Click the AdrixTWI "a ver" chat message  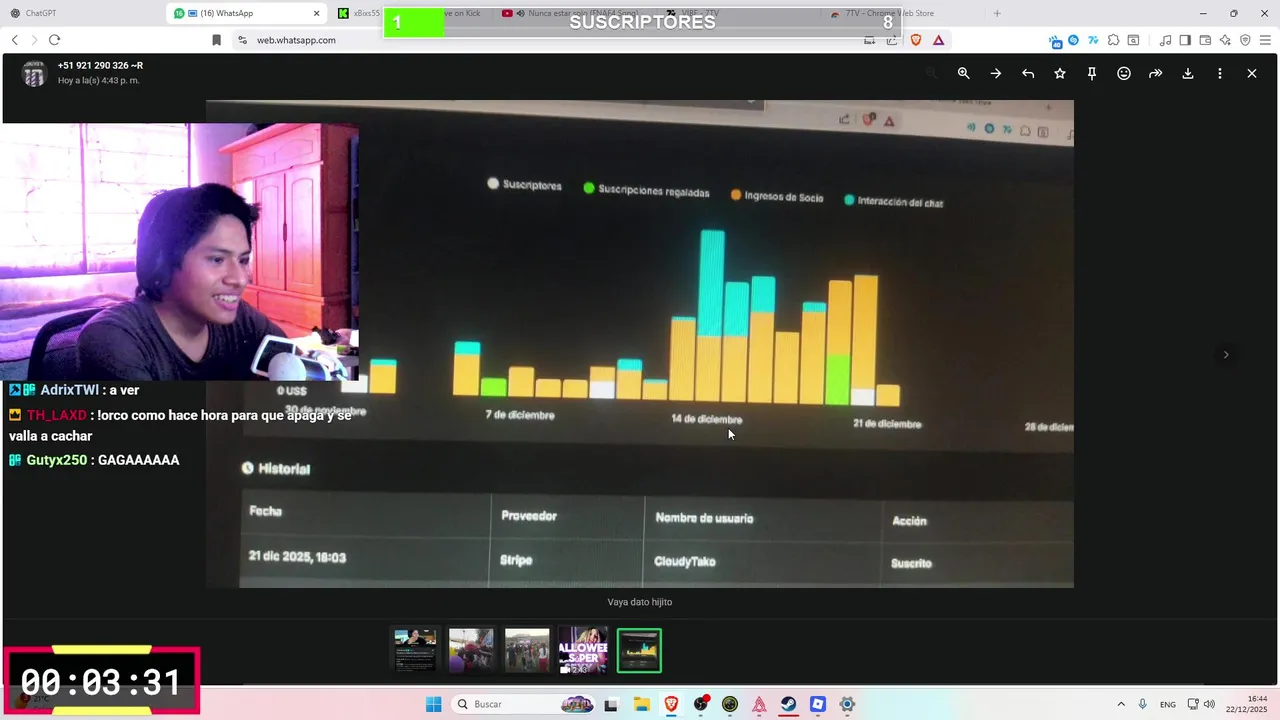tap(74, 390)
